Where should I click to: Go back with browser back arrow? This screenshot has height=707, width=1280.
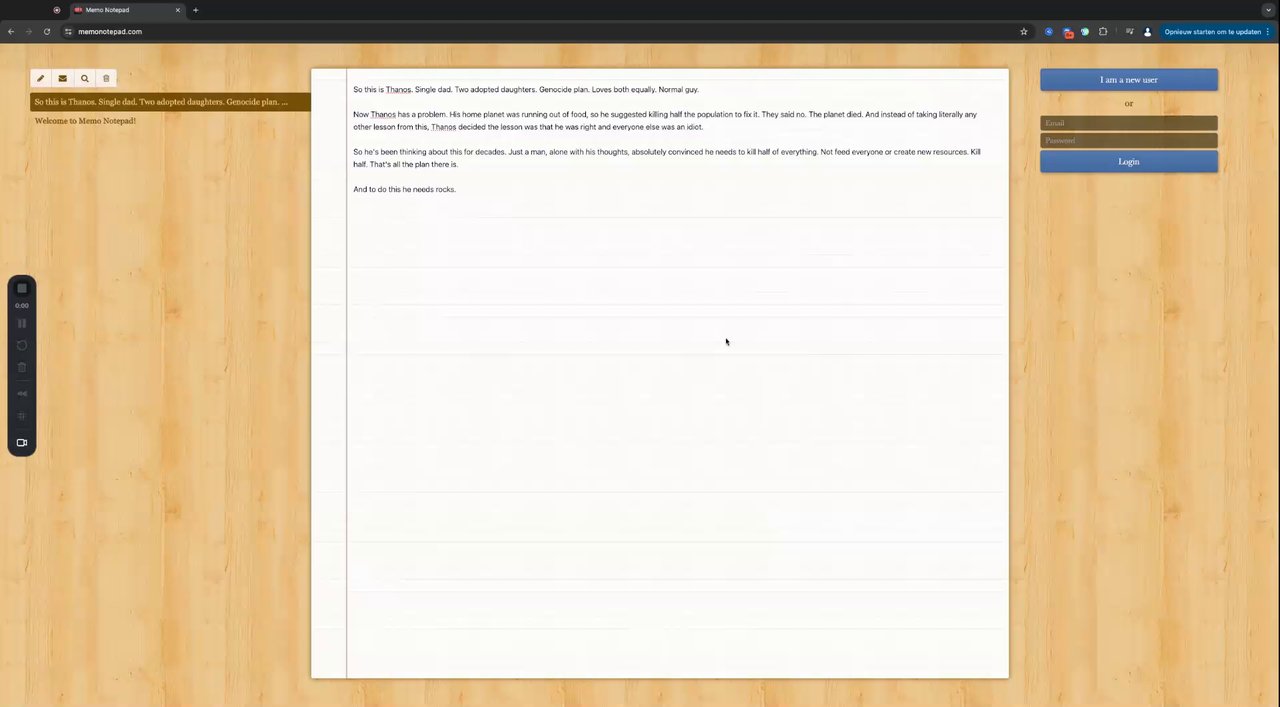[x=11, y=32]
